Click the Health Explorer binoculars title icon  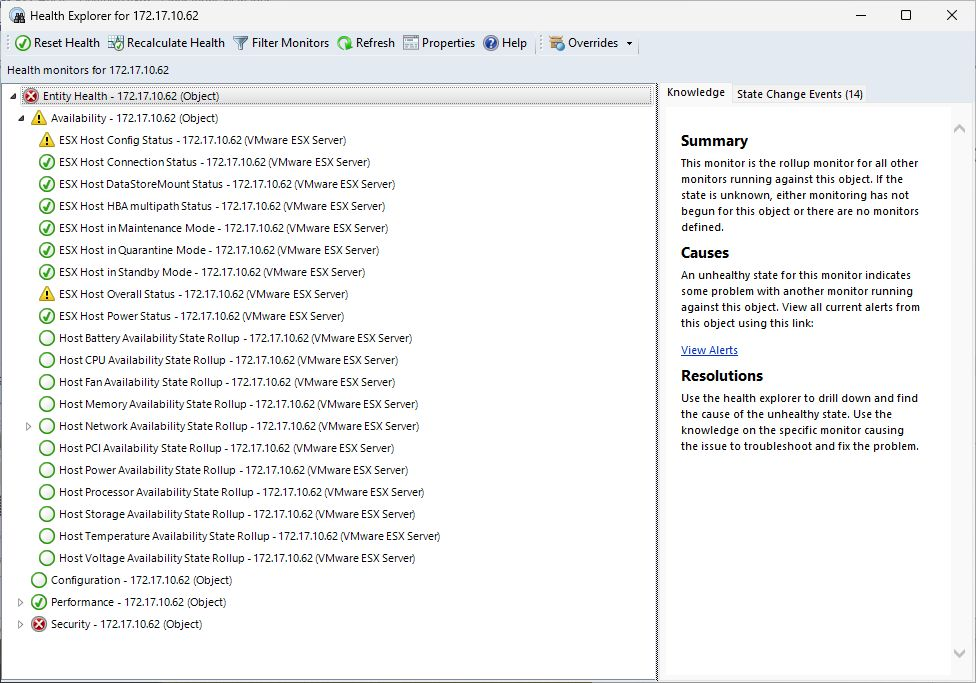tap(17, 16)
